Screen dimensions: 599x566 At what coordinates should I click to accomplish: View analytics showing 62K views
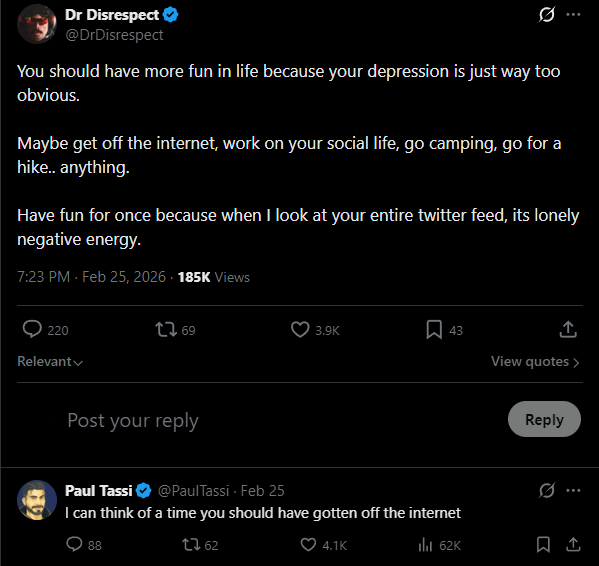click(x=425, y=545)
